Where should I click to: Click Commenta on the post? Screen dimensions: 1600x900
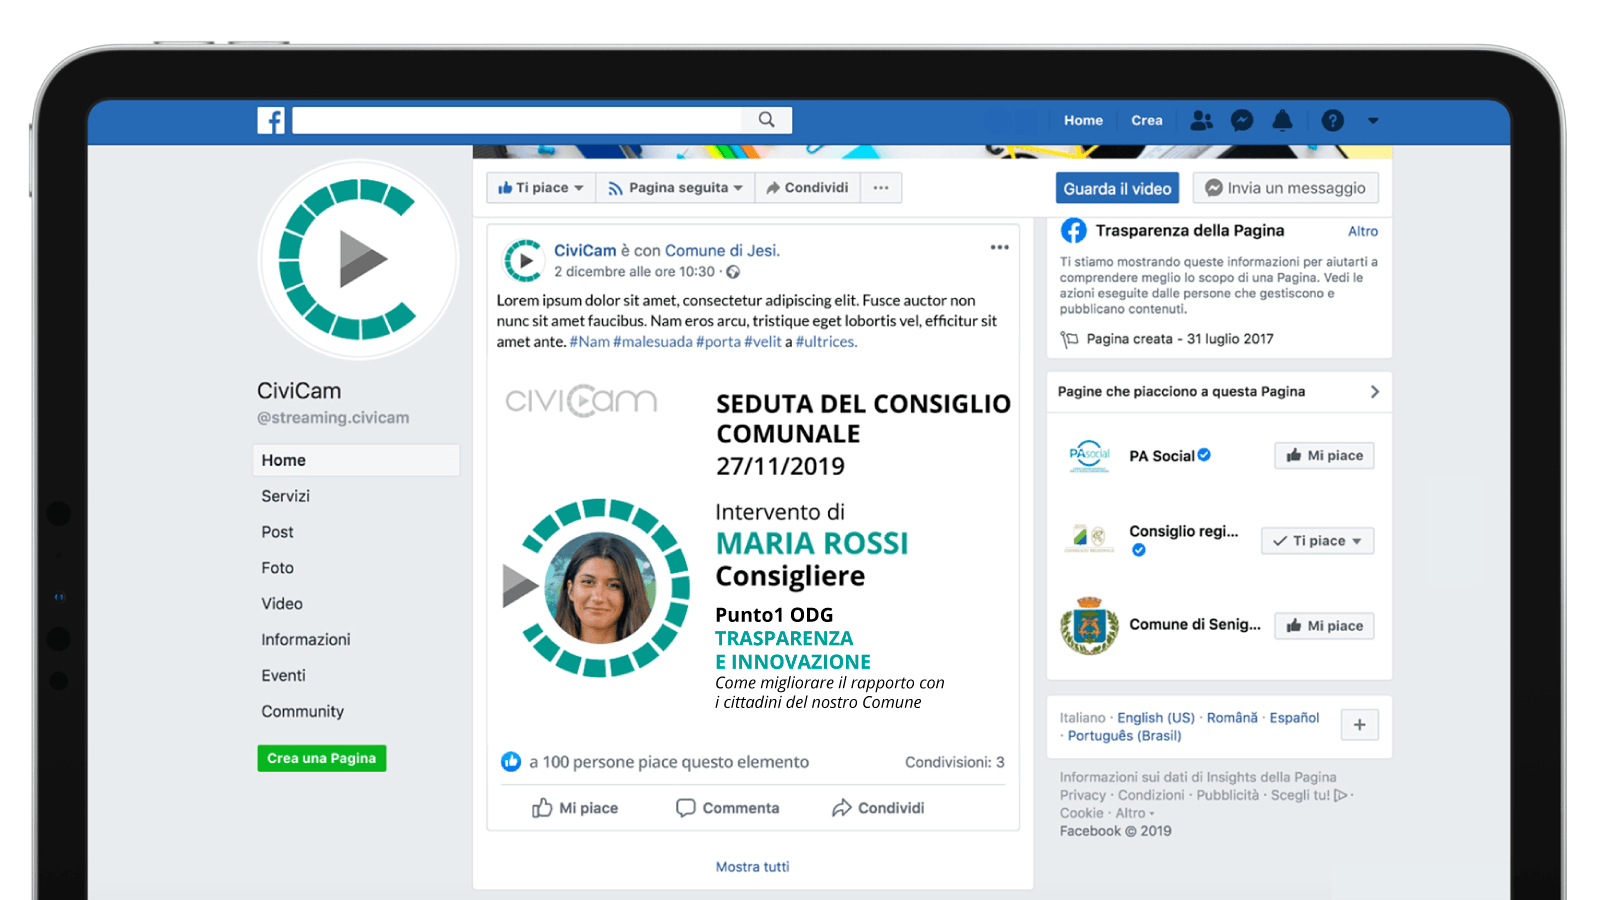point(727,808)
